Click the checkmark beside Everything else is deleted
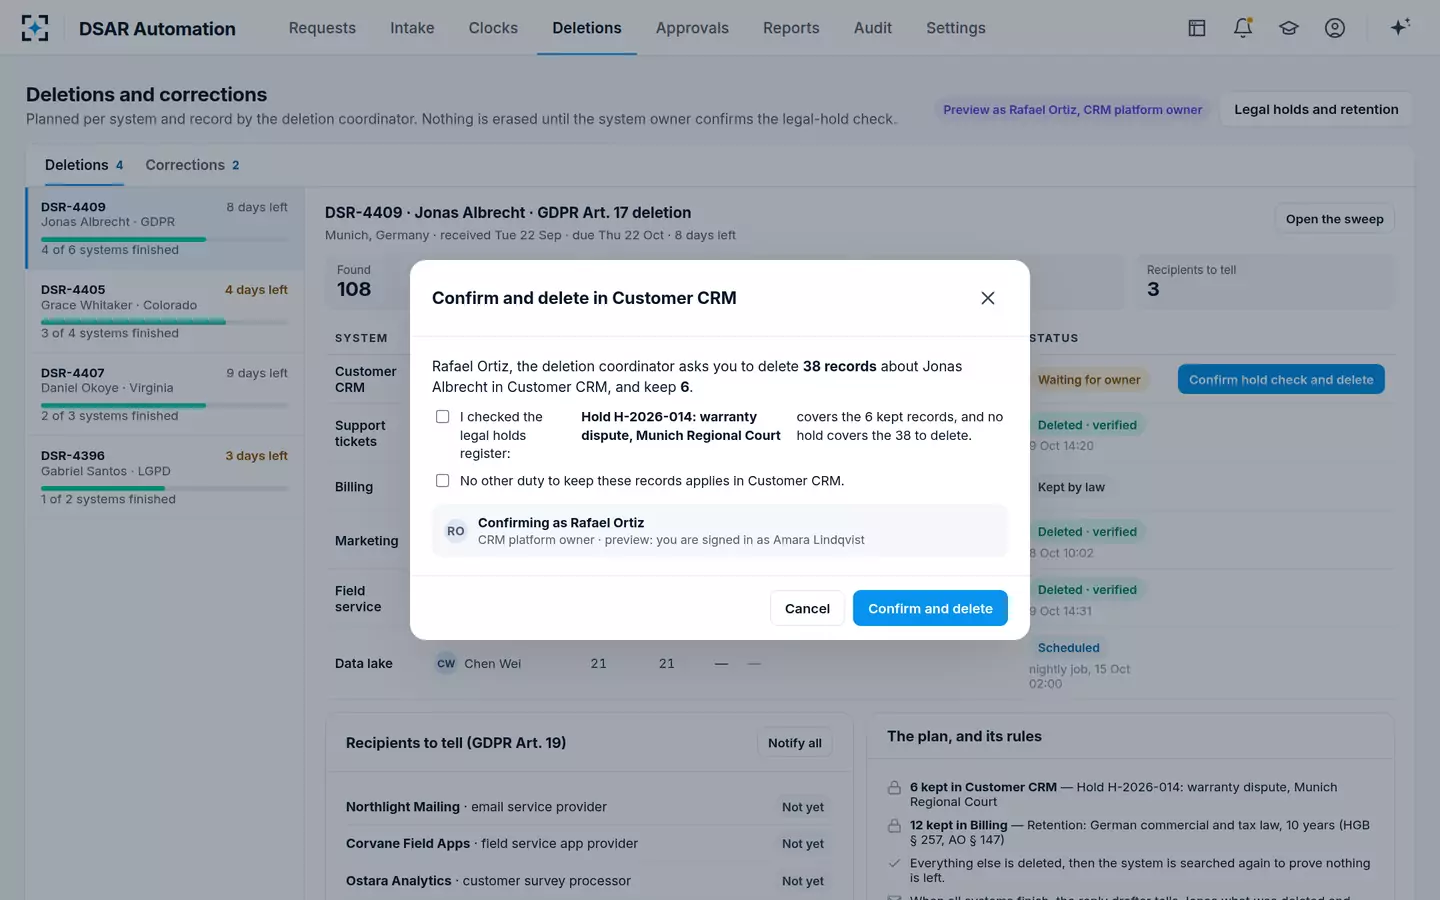1440x900 pixels. 894,863
